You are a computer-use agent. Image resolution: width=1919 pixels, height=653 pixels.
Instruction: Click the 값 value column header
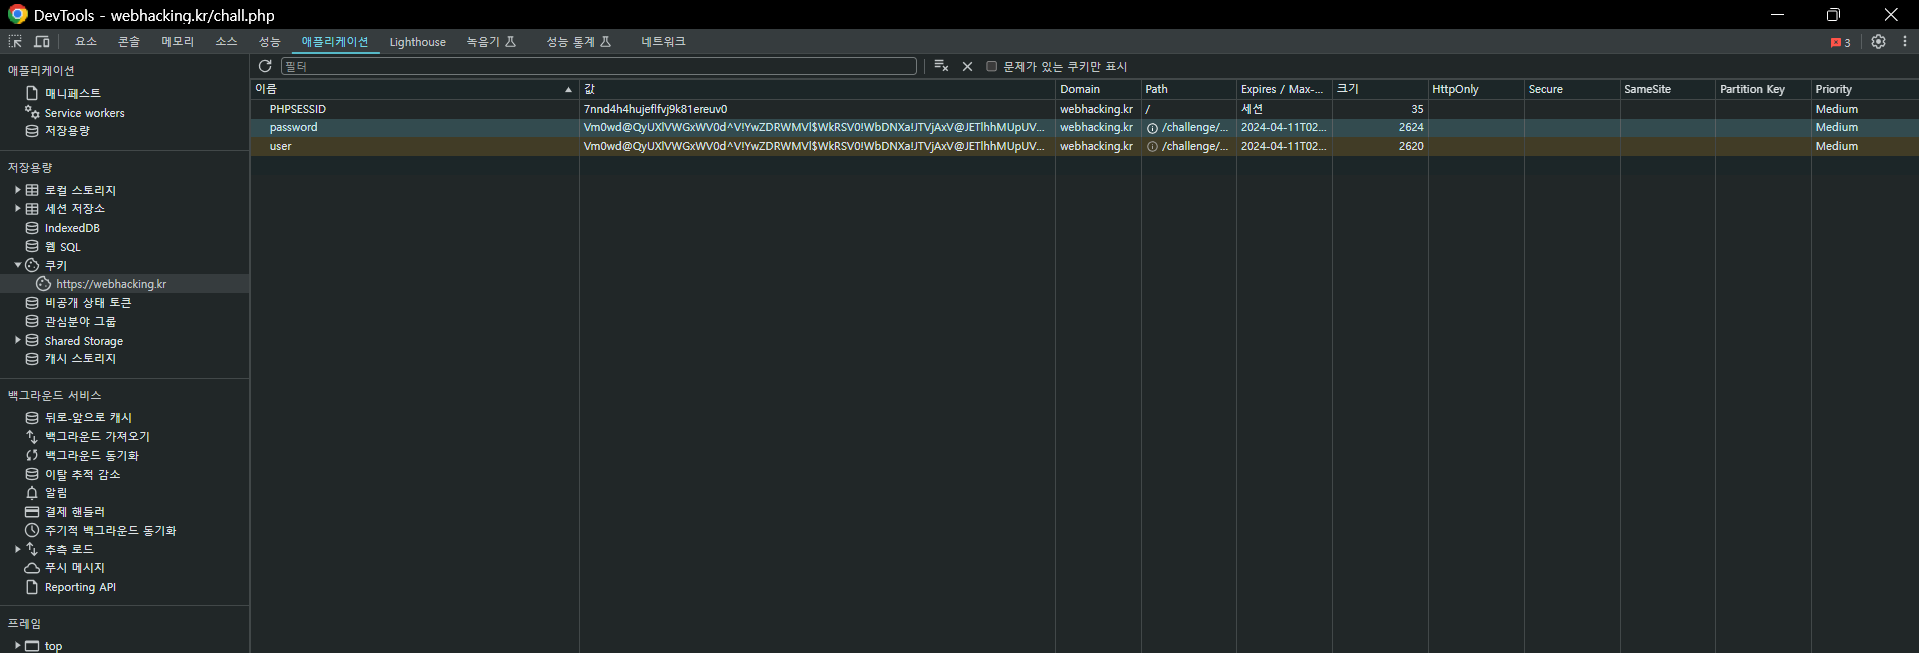817,89
